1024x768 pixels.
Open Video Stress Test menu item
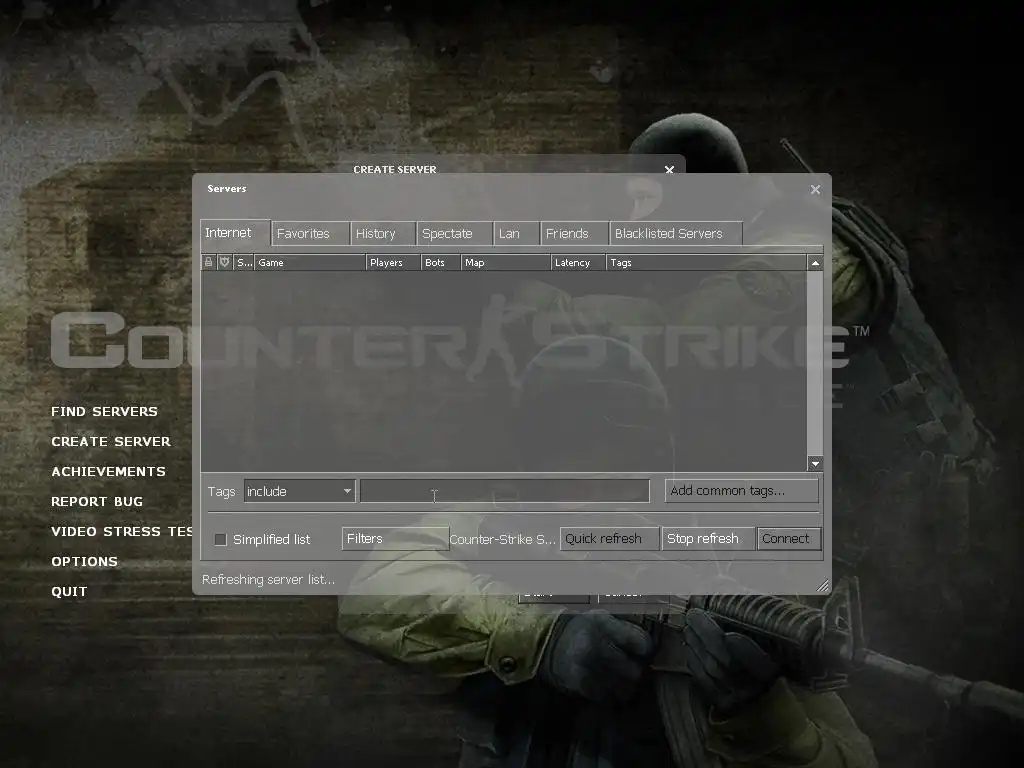[x=121, y=532]
